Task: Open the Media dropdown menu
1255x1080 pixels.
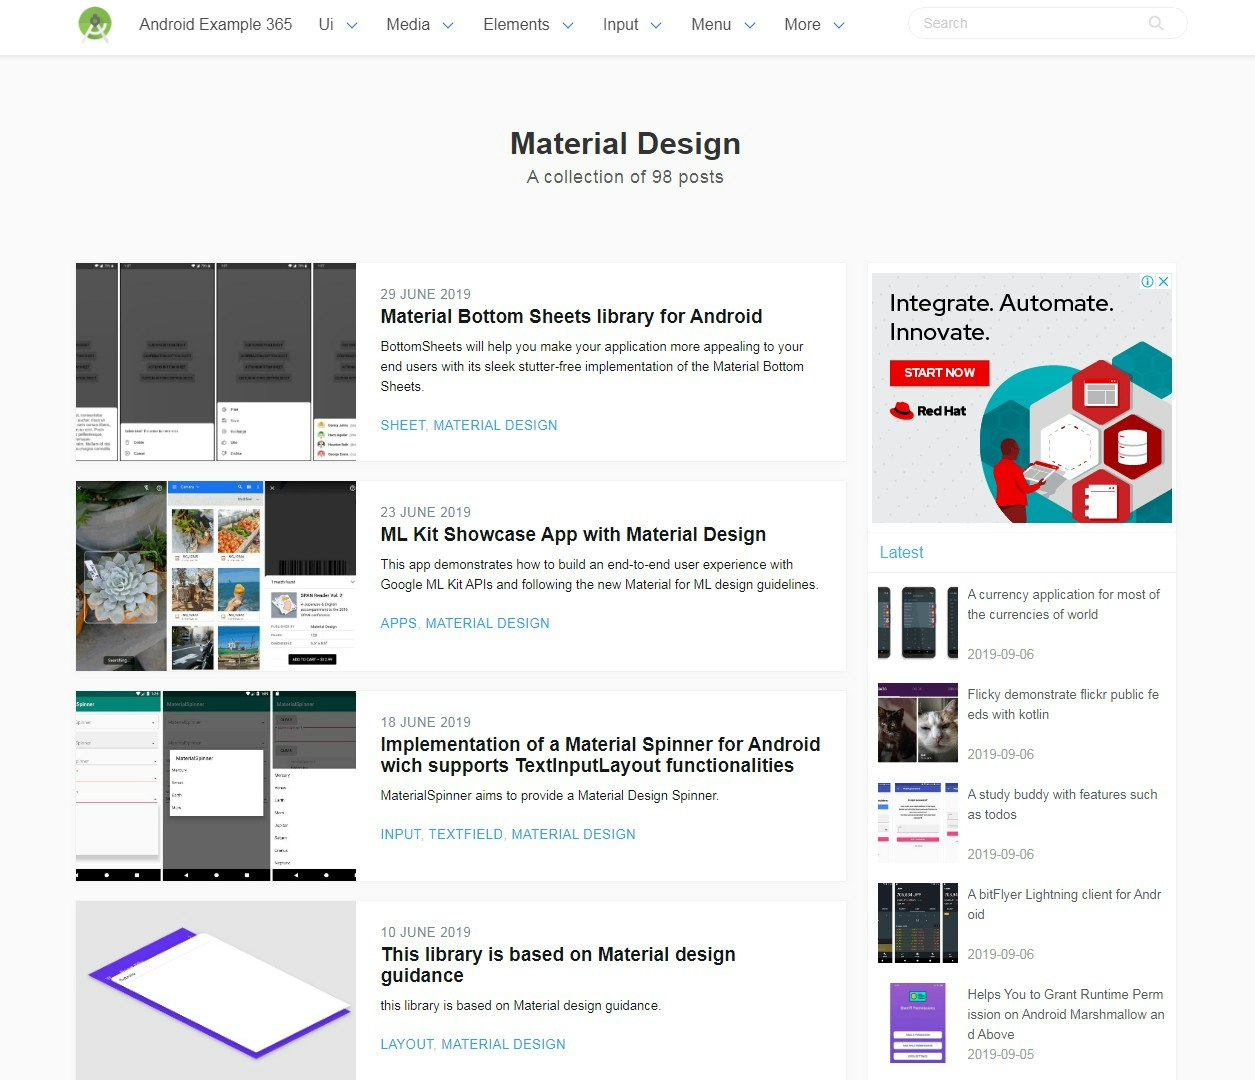Action: pyautogui.click(x=412, y=25)
